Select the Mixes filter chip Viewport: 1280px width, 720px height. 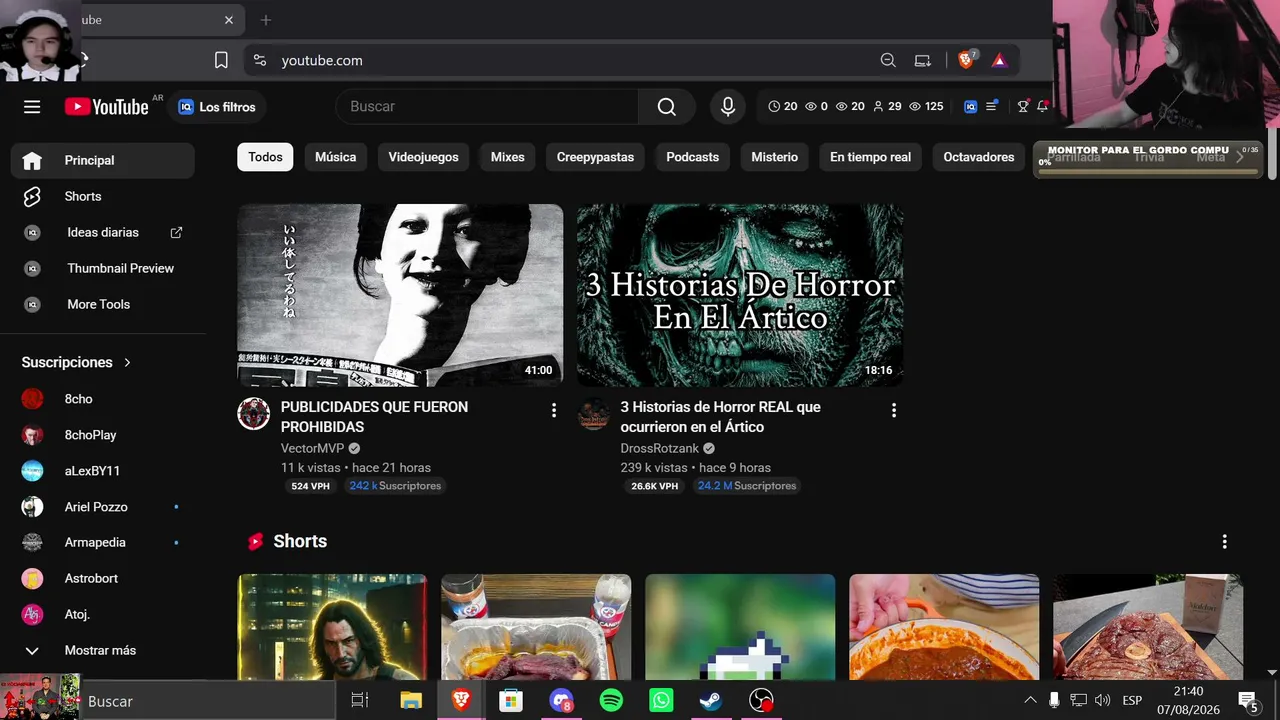[x=508, y=157]
